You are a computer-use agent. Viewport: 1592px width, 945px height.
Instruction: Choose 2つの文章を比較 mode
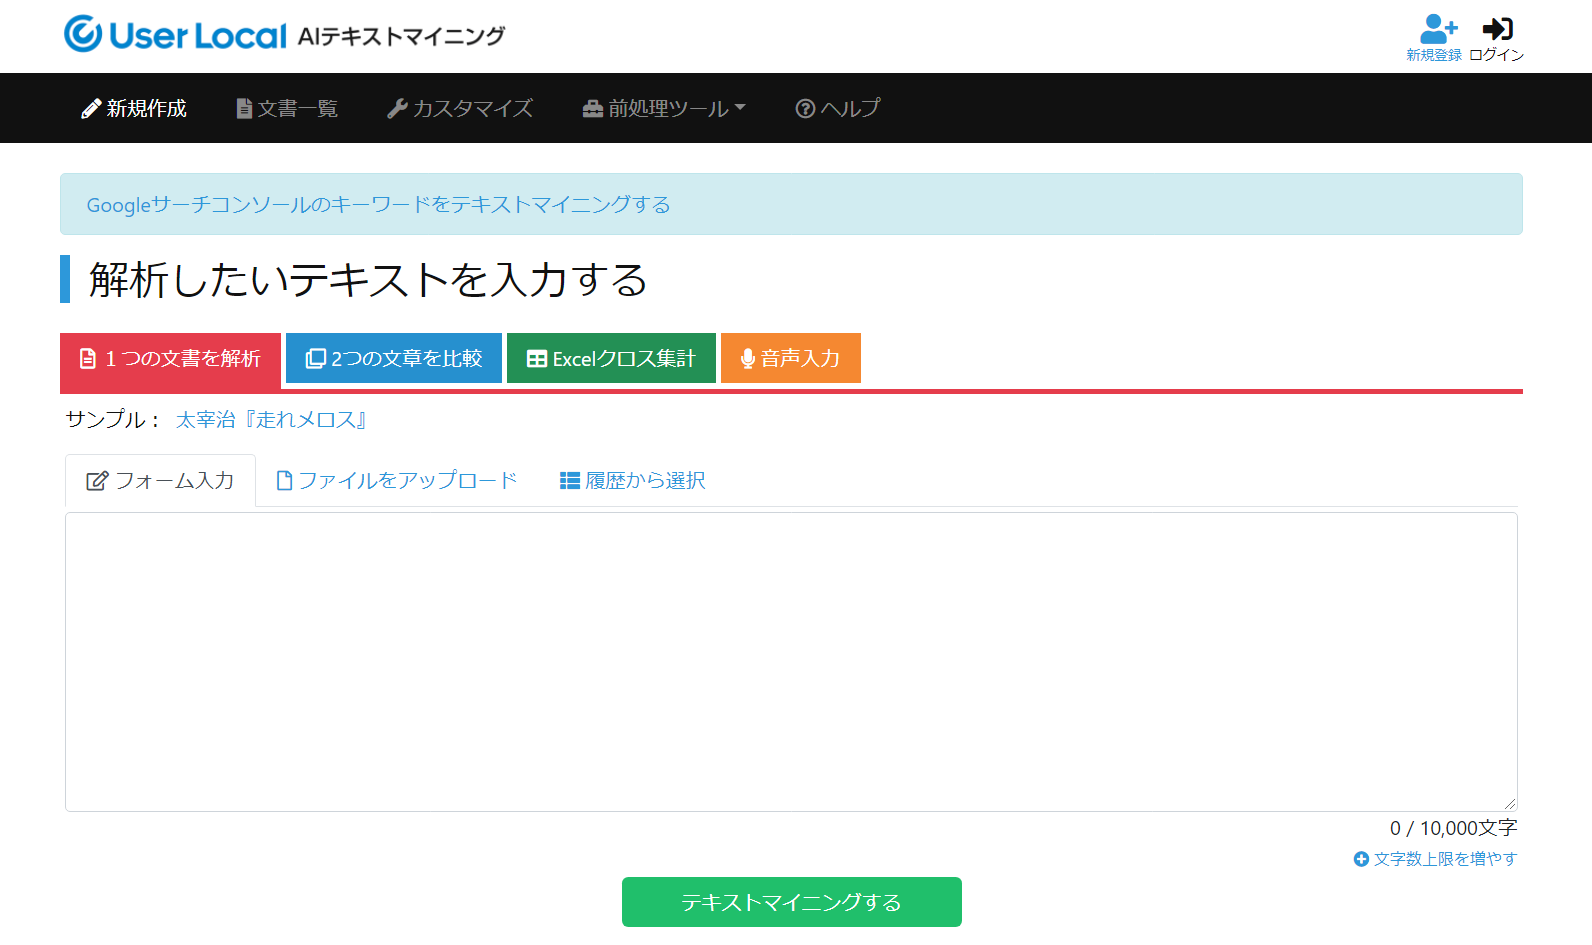click(394, 359)
